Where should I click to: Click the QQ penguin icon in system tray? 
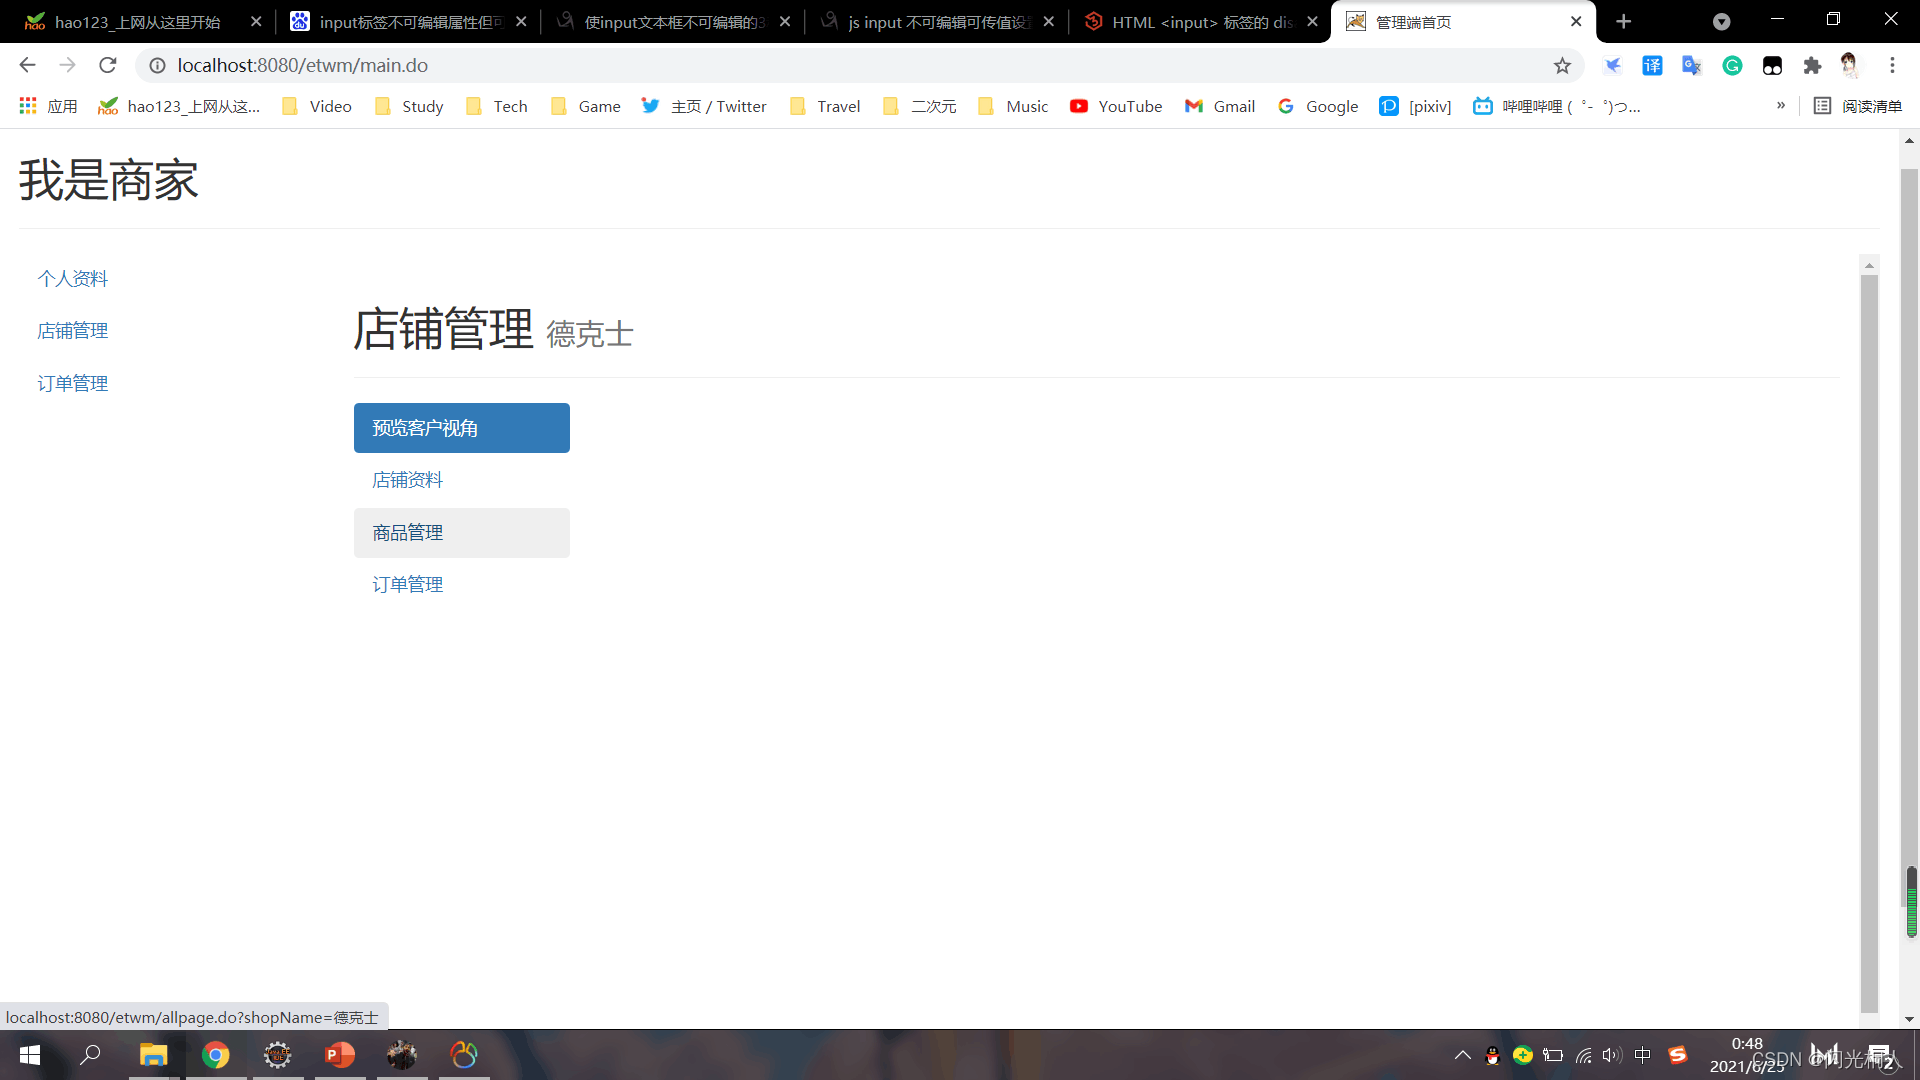[1492, 1055]
